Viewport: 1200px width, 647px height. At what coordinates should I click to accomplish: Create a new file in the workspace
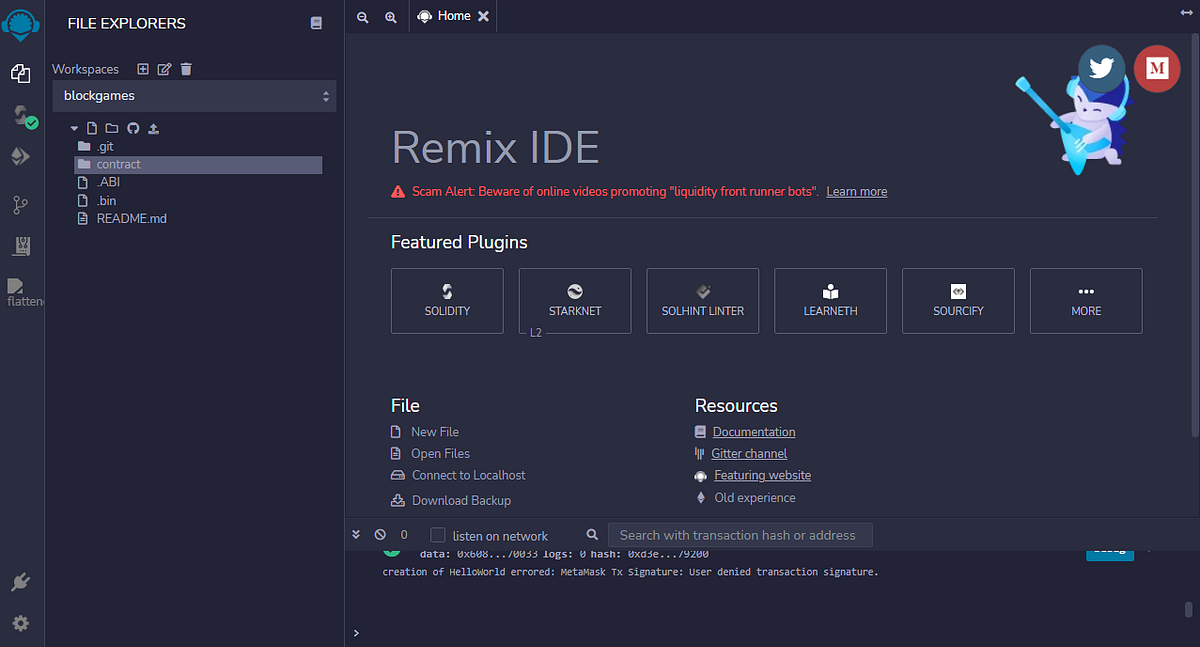click(x=91, y=128)
